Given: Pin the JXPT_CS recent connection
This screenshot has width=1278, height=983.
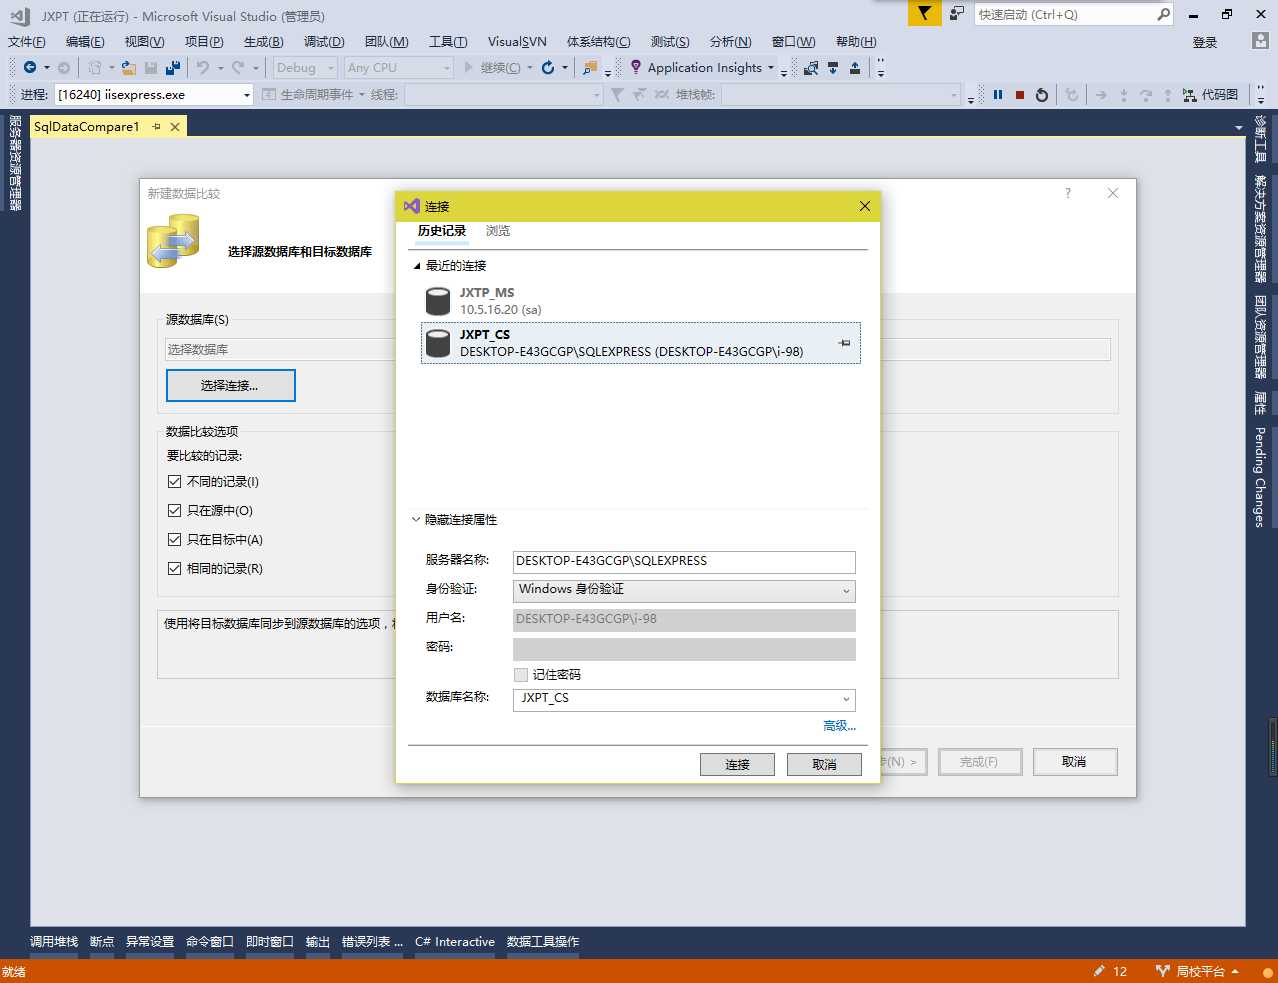Looking at the screenshot, I should click(x=844, y=343).
